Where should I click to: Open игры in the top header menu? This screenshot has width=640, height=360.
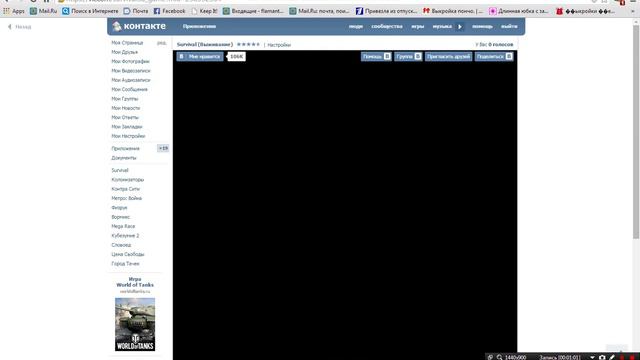coord(418,26)
